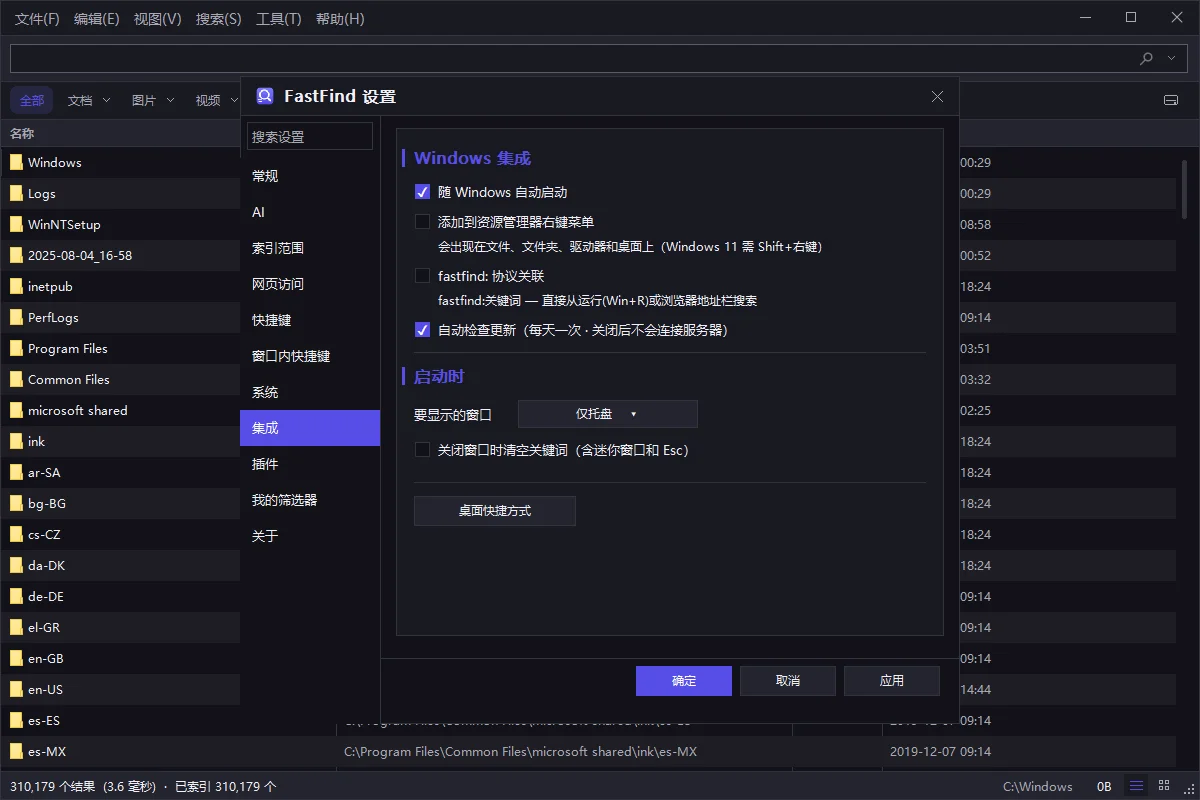This screenshot has height=800, width=1200.
Task: Enable 添加到资源管理器右键菜单 checkbox
Action: (422, 222)
